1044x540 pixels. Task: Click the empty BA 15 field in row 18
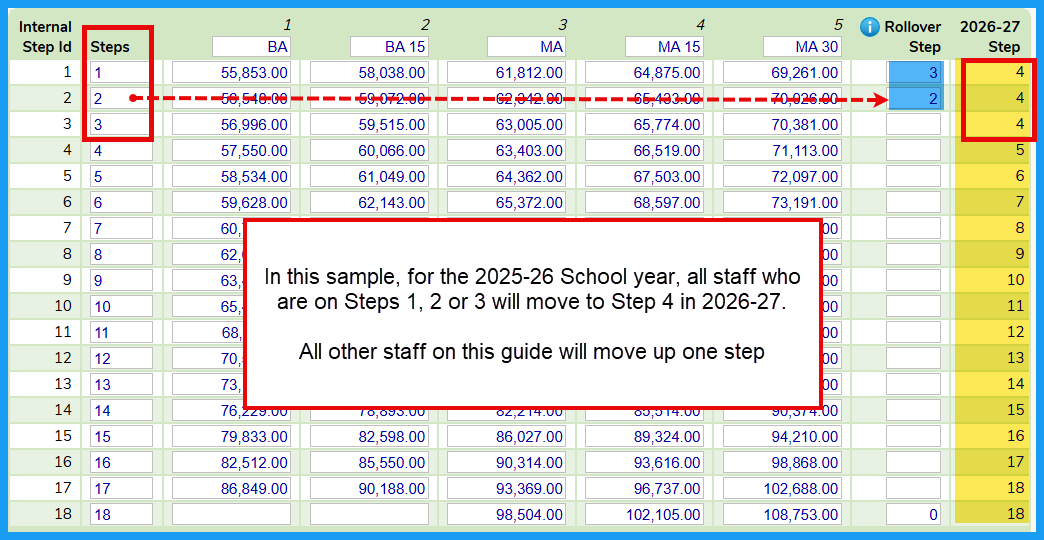click(x=370, y=514)
